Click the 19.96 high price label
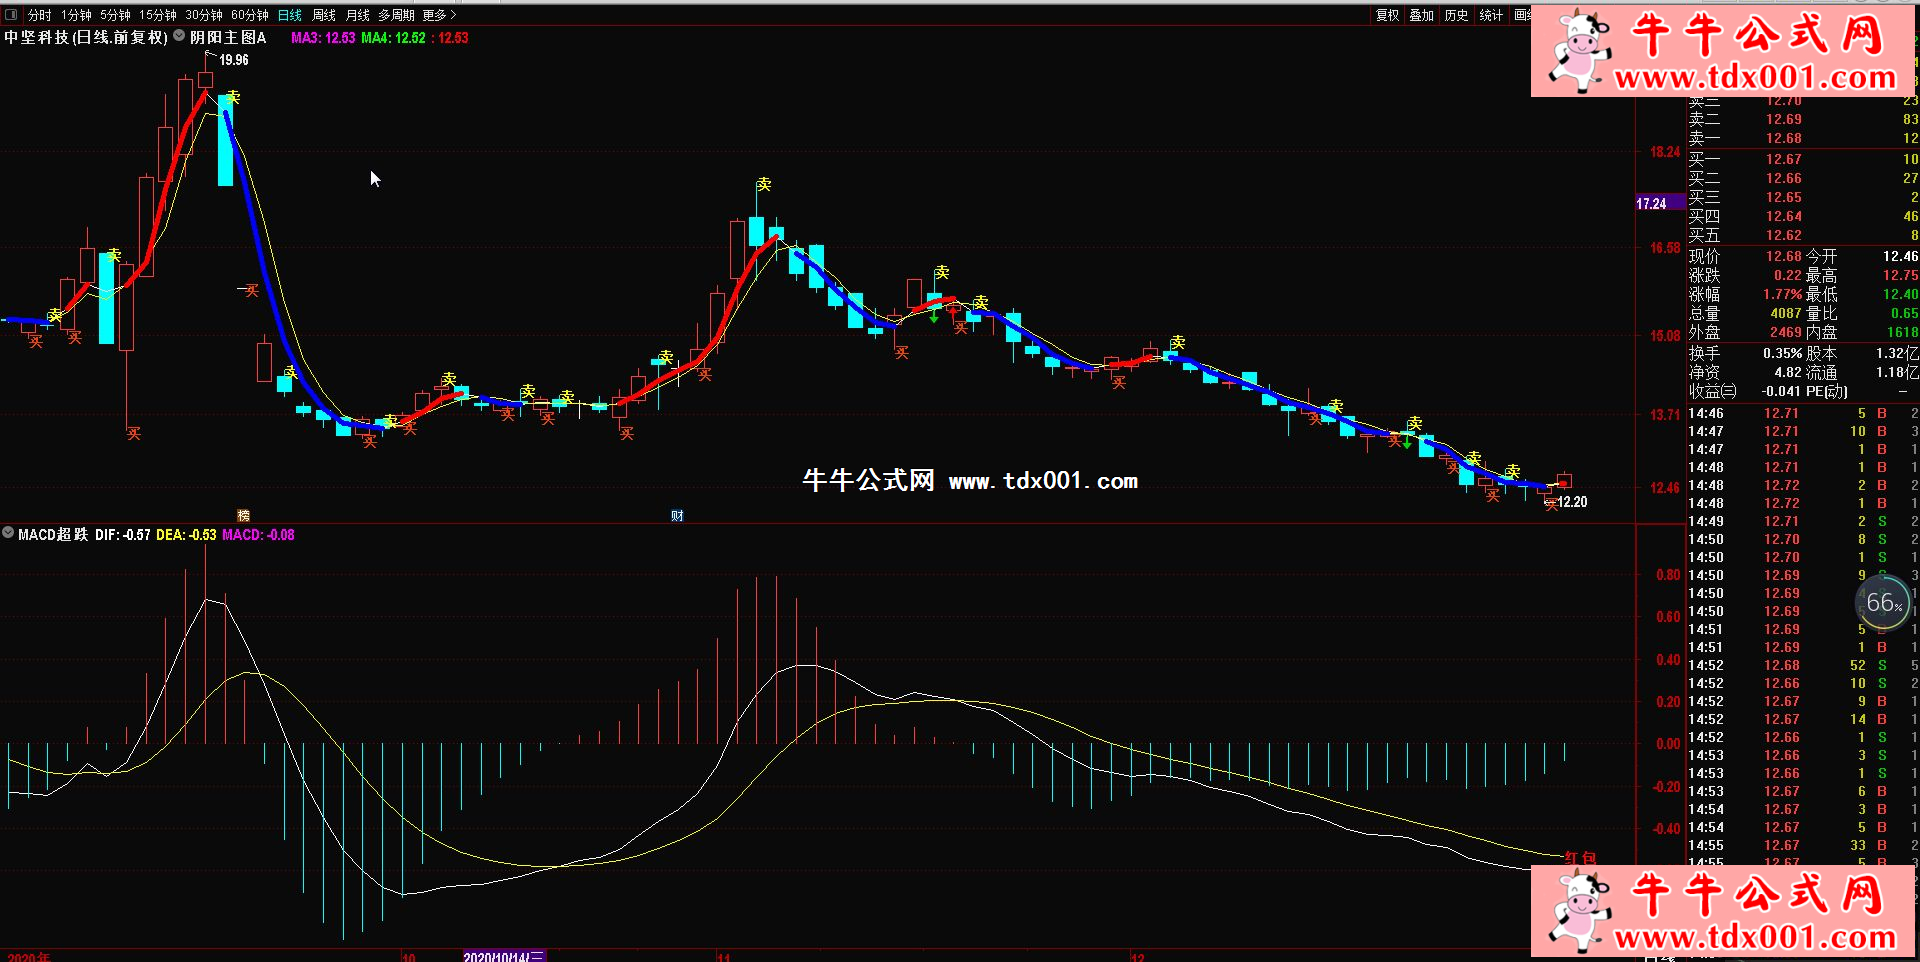1920x962 pixels. 234,60
